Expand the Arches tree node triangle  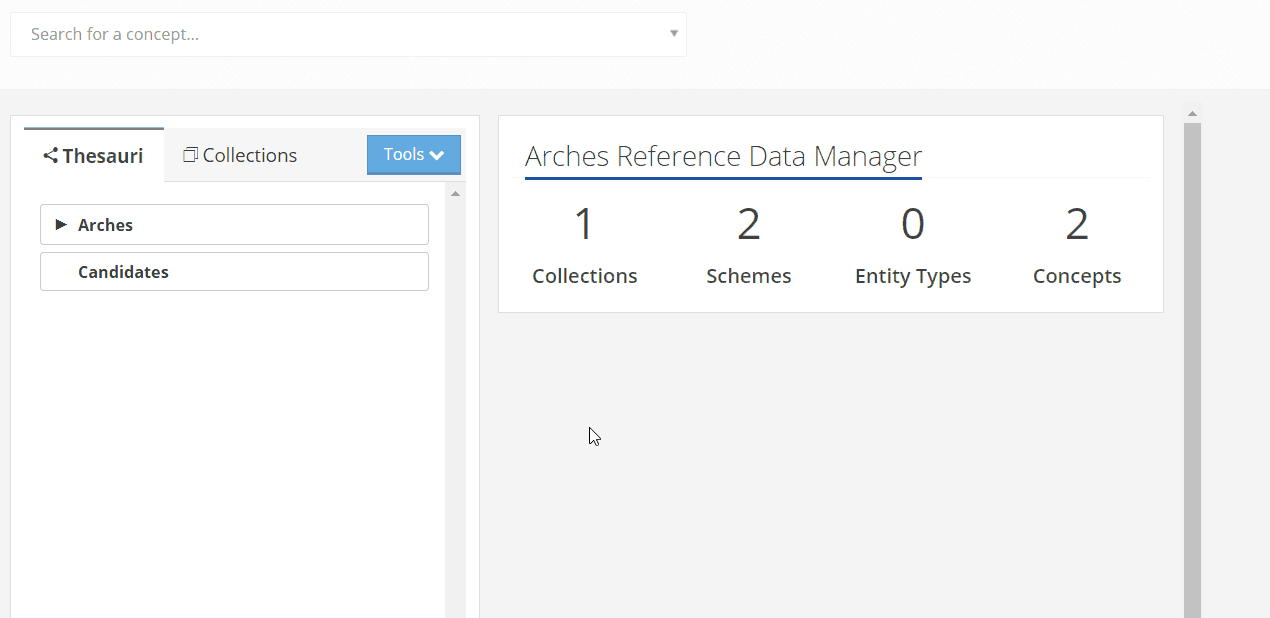(61, 225)
